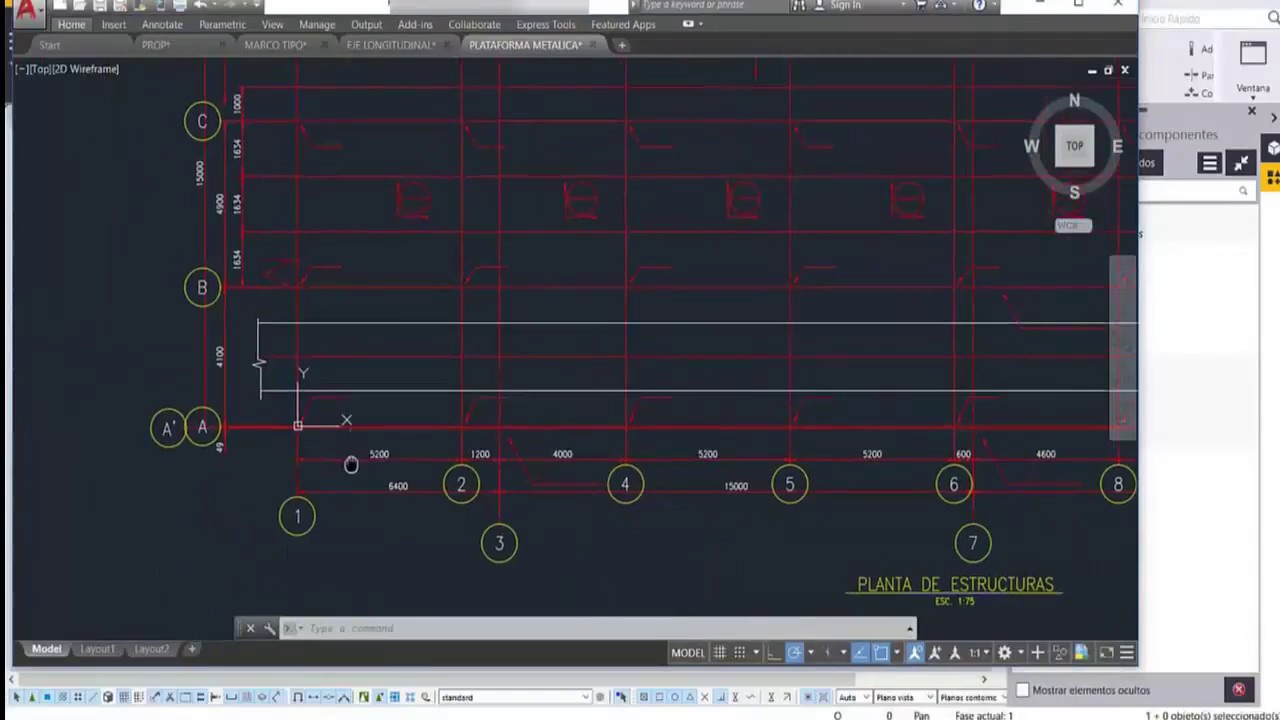Open object snap settings dropdown arrow

tap(897, 653)
